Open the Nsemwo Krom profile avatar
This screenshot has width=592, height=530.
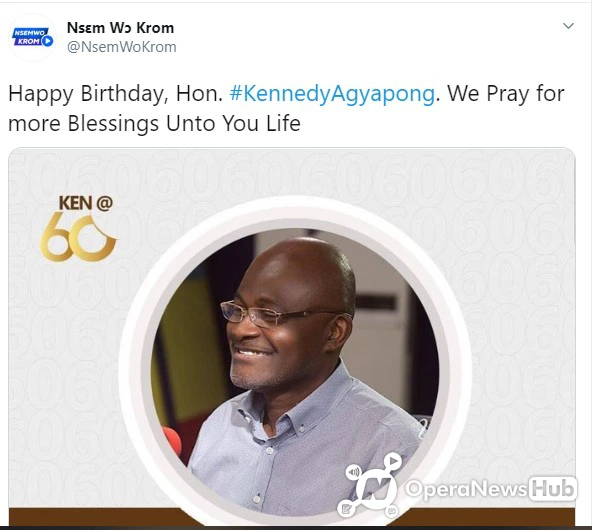[33, 37]
